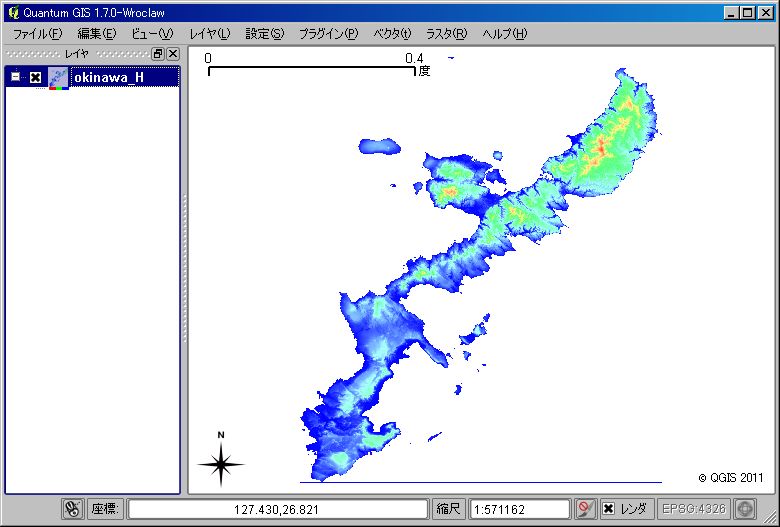Open the ビュー(V) menu
The width and height of the screenshot is (780, 527).
(152, 34)
